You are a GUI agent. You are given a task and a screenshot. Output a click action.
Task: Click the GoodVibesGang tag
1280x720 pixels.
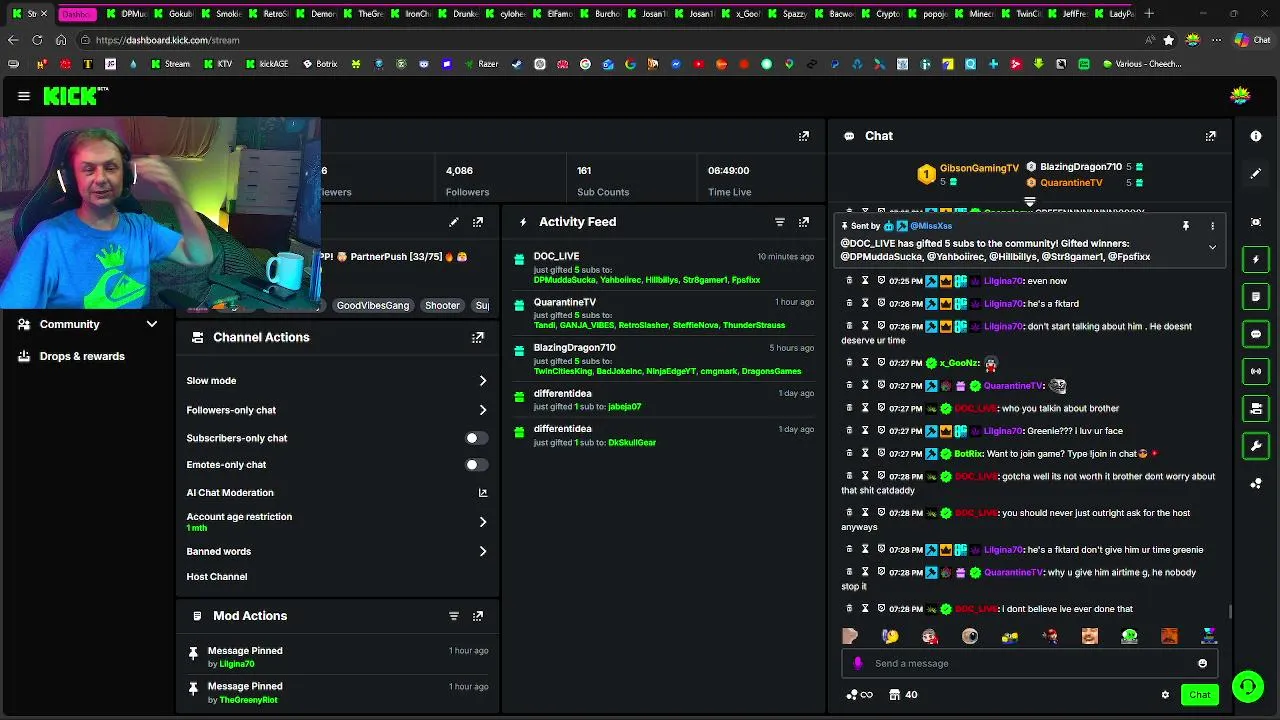372,306
